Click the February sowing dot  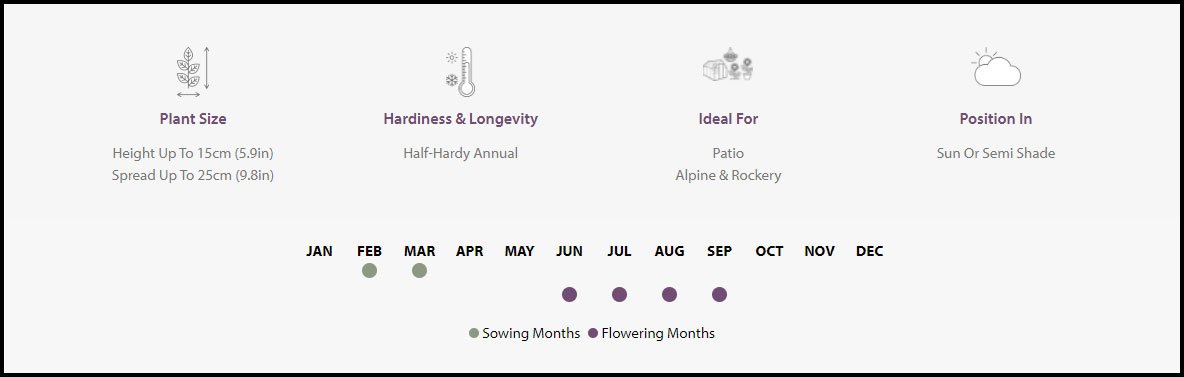pos(369,270)
